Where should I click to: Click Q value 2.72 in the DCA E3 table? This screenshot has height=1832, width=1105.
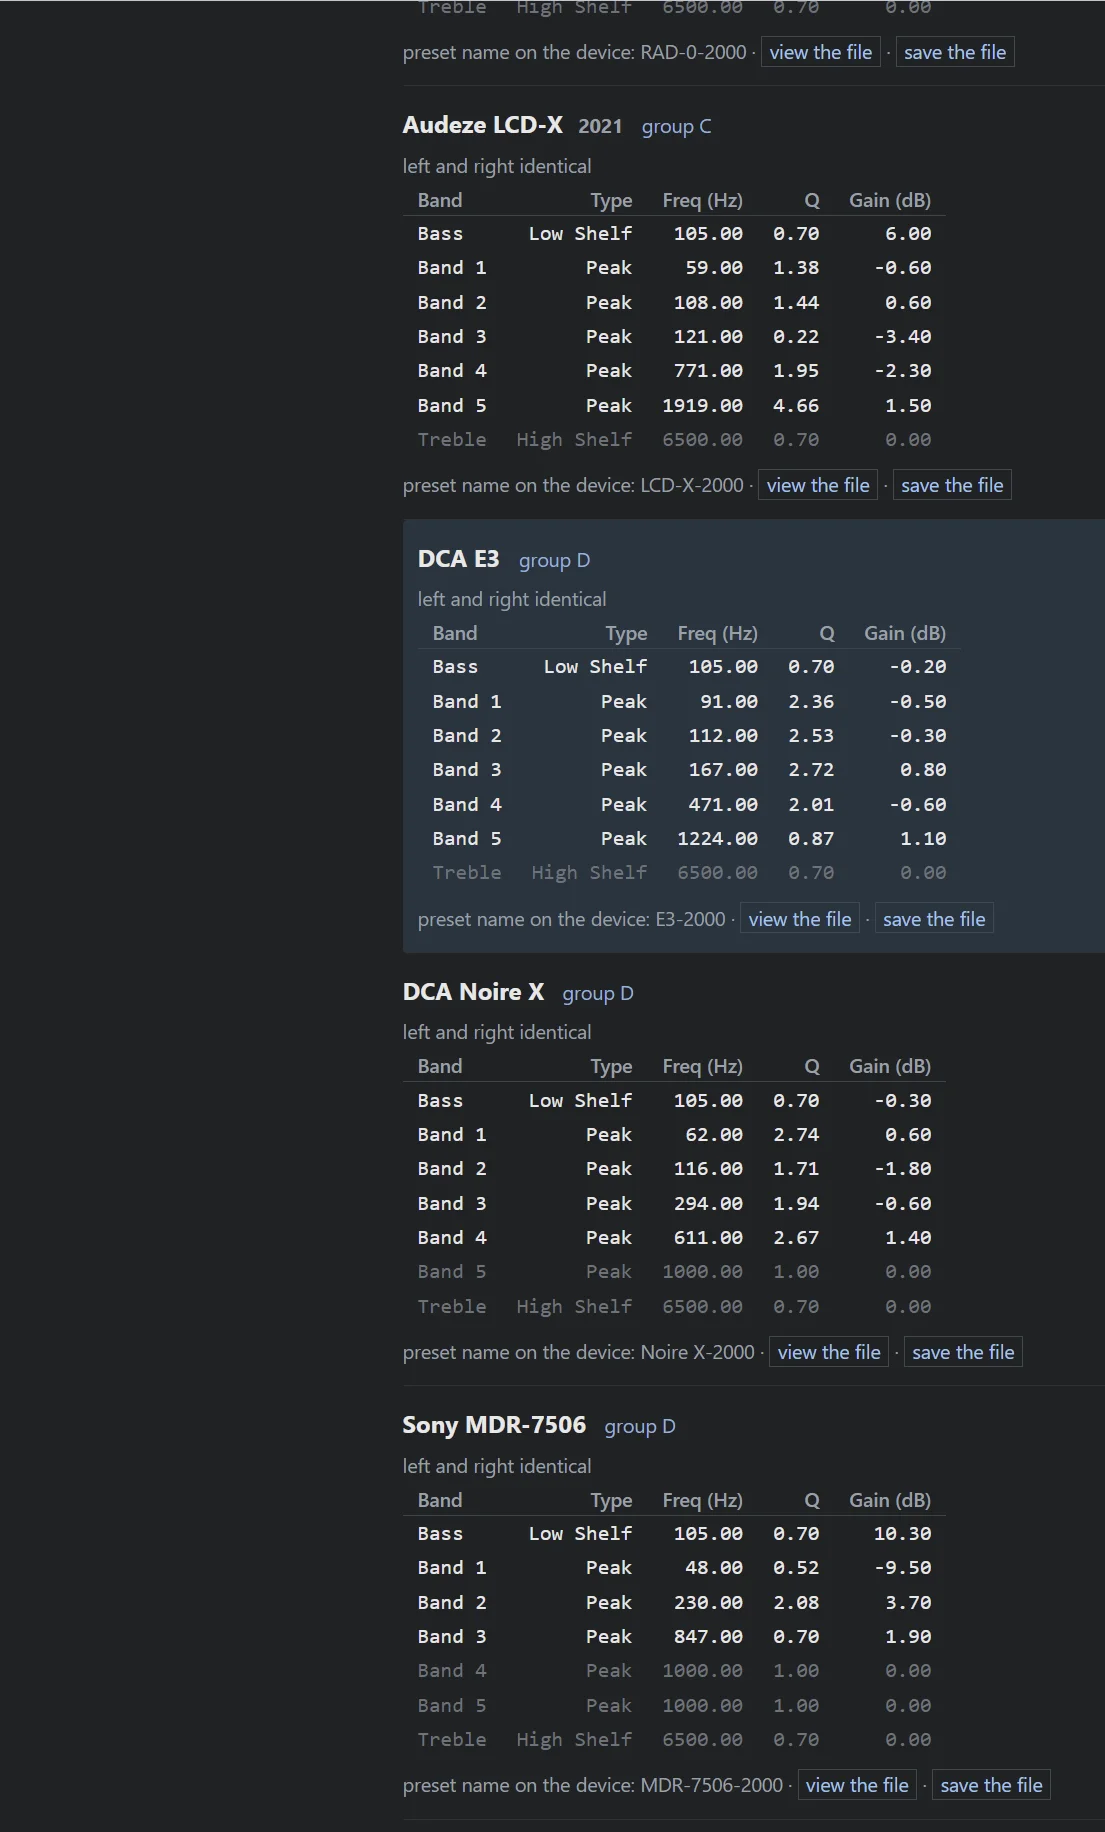click(811, 770)
